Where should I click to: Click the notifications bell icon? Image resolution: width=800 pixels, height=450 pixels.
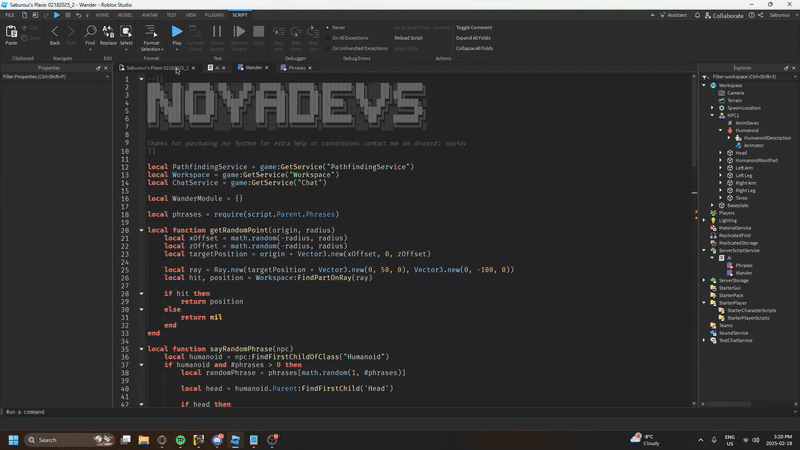coord(697,15)
